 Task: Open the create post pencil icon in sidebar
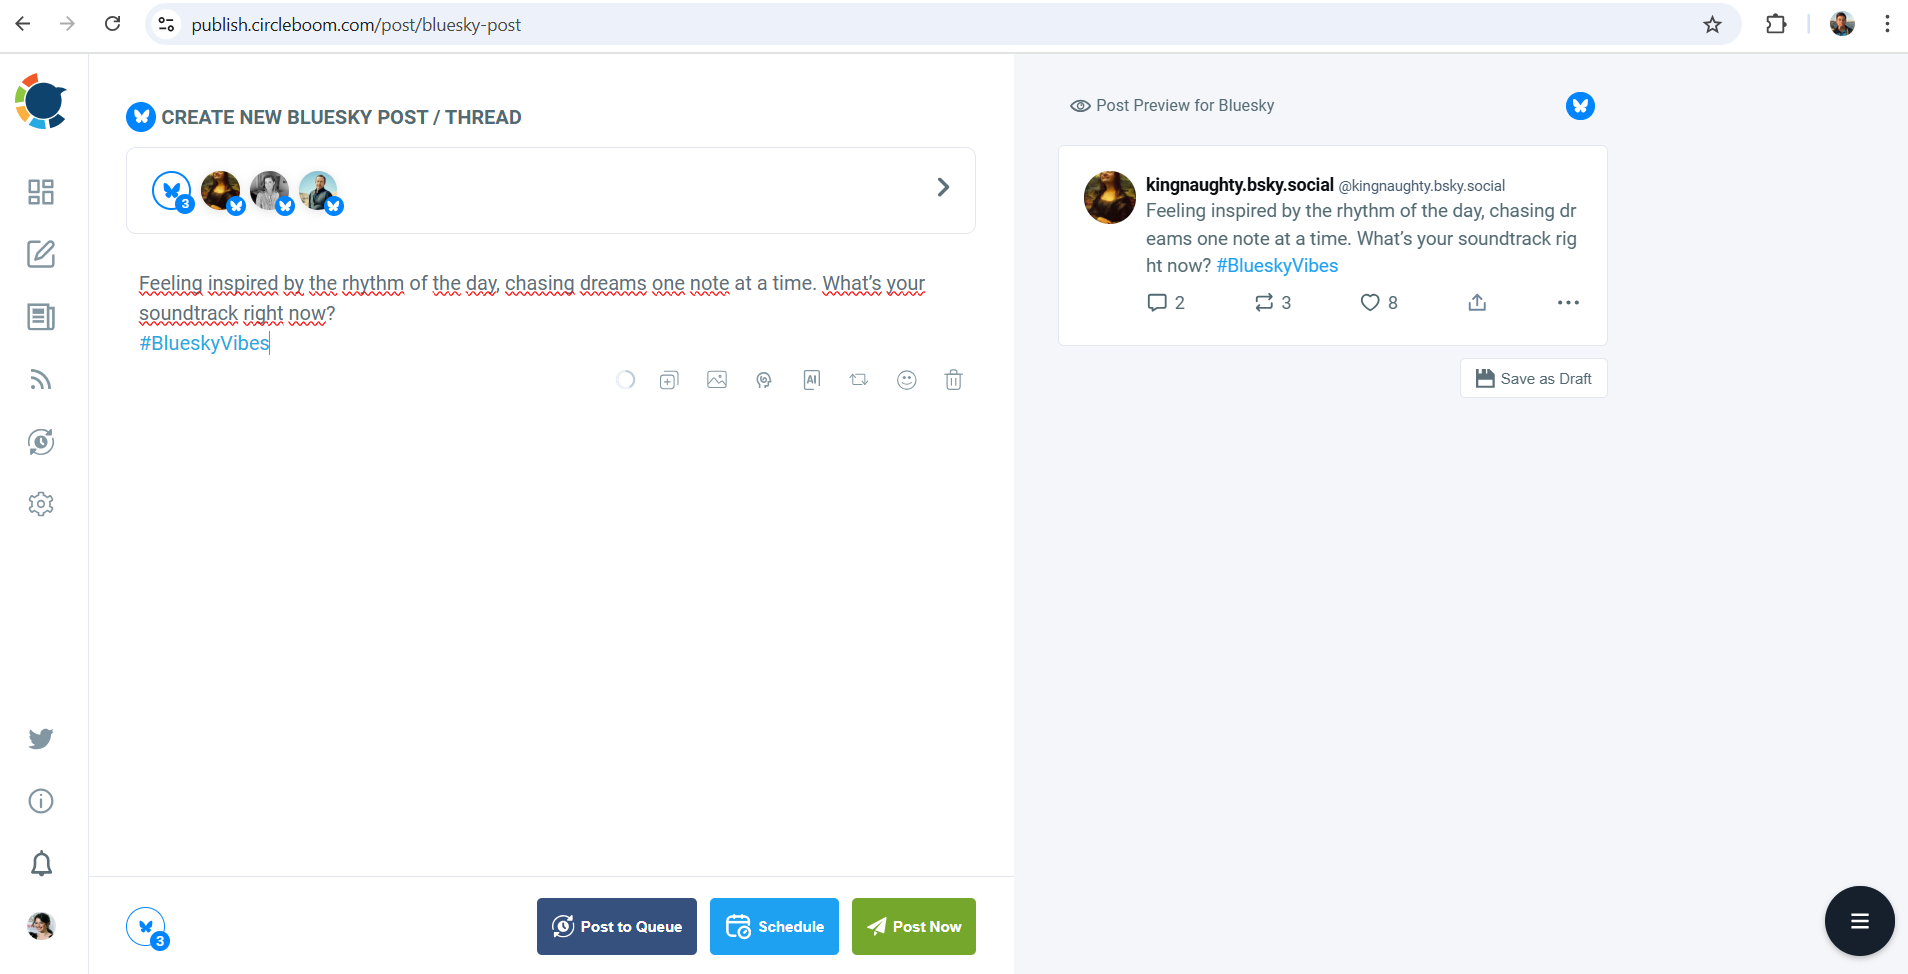click(x=41, y=254)
